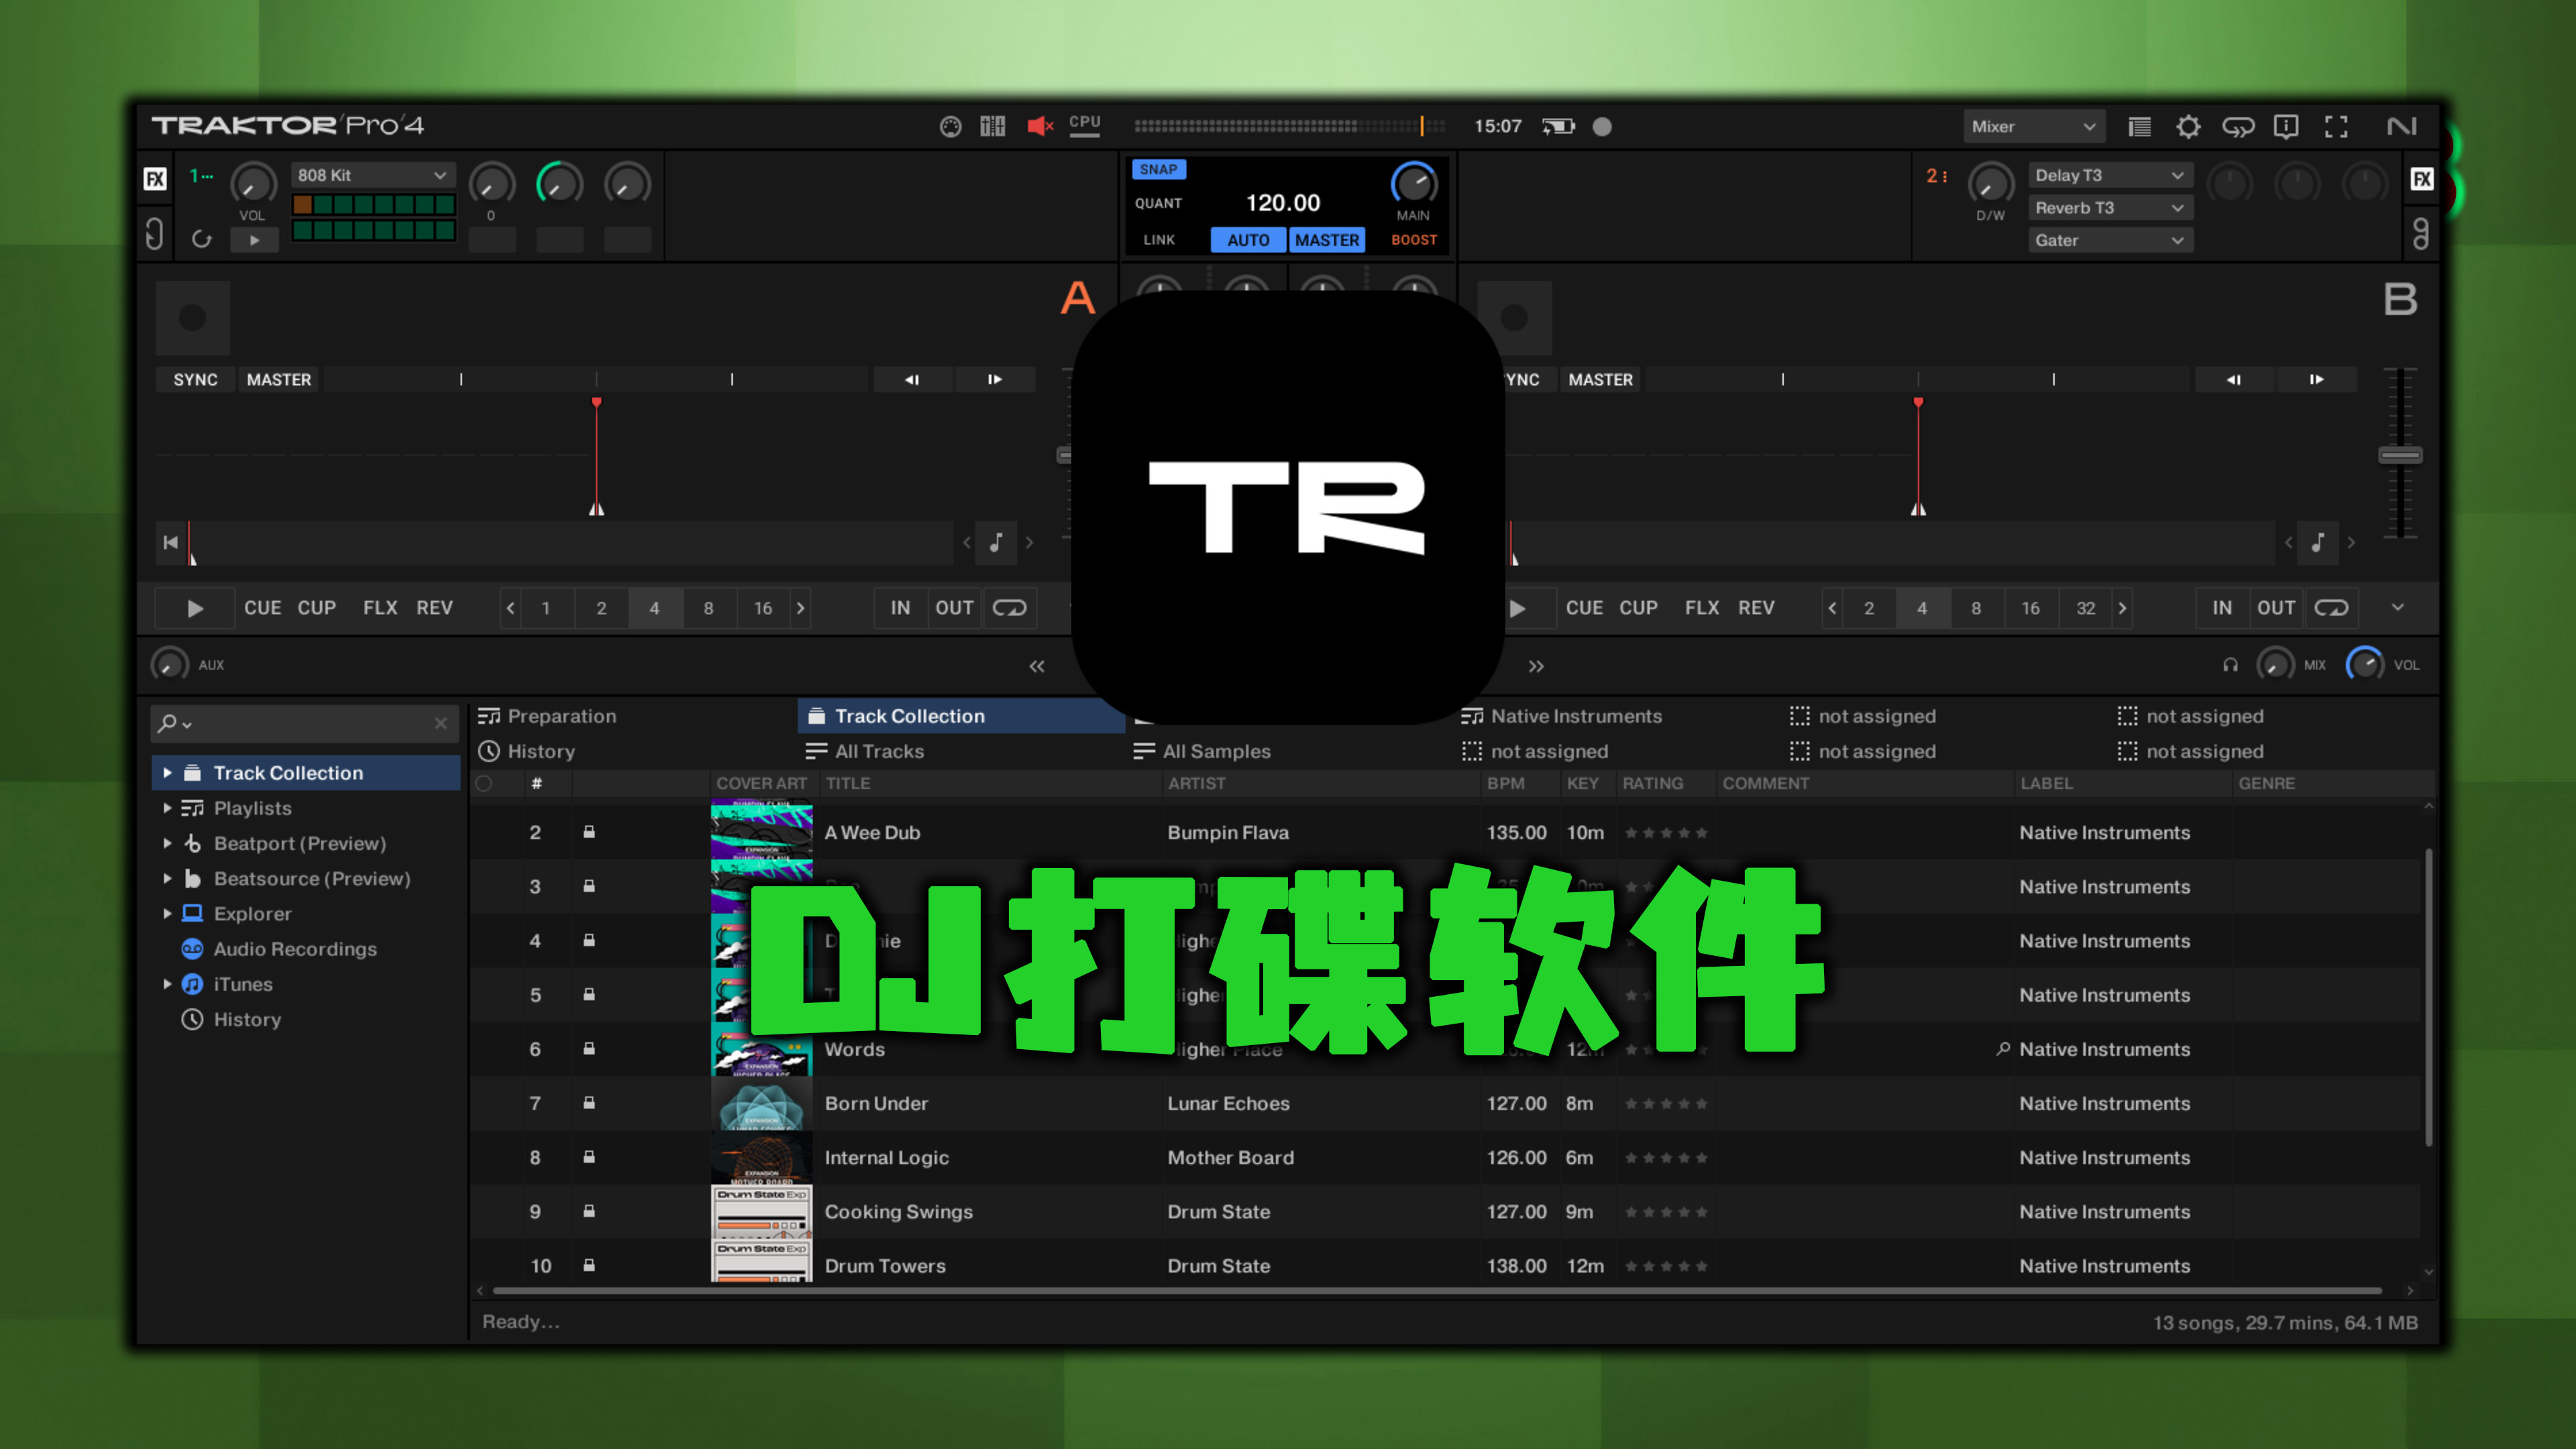Adjust the MAIN volume knob
Image resolution: width=2576 pixels, height=1449 pixels.
coord(1414,183)
